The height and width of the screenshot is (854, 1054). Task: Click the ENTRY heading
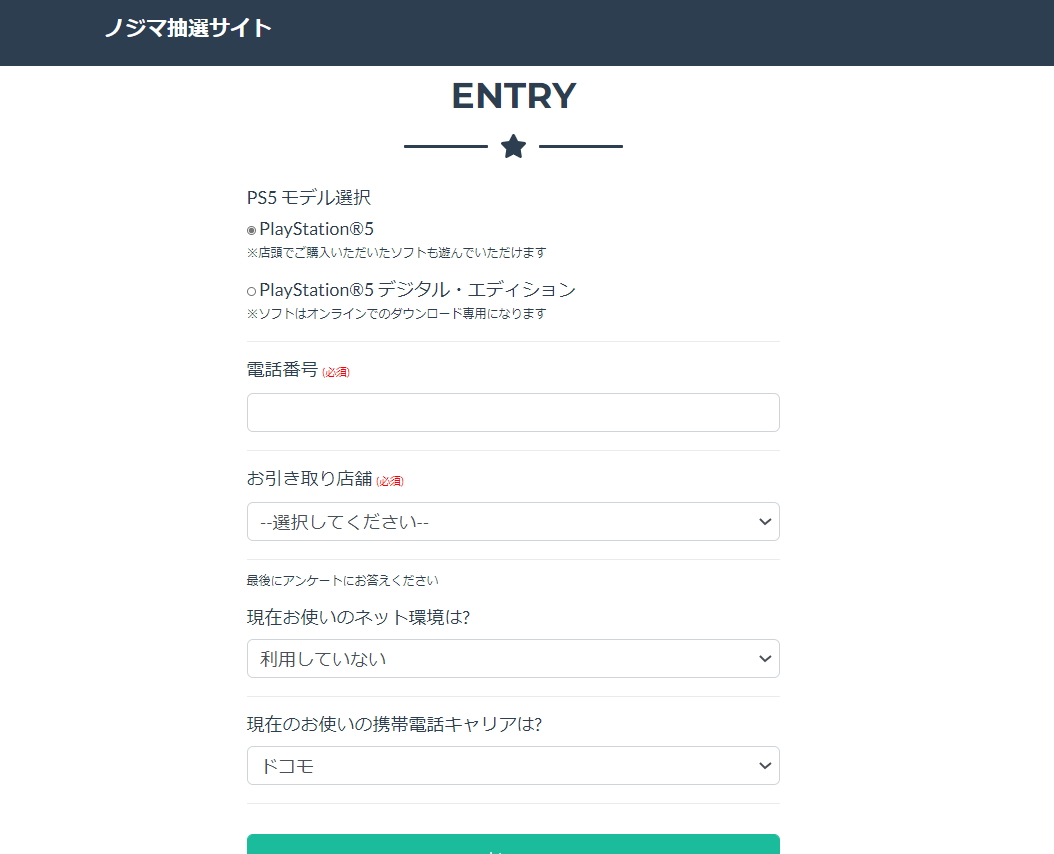click(x=513, y=96)
